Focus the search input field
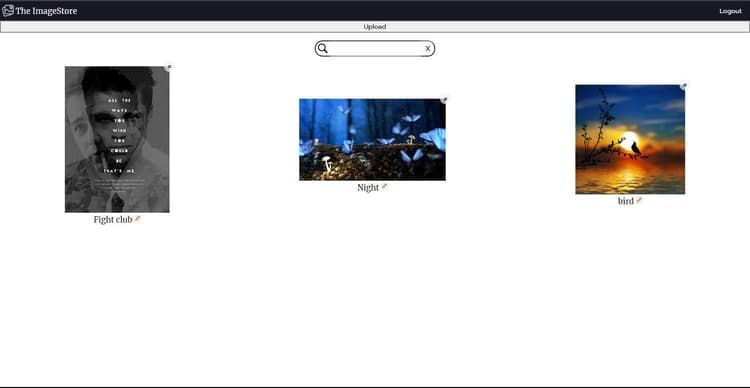Screen dimensions: 750x388 [x=376, y=48]
